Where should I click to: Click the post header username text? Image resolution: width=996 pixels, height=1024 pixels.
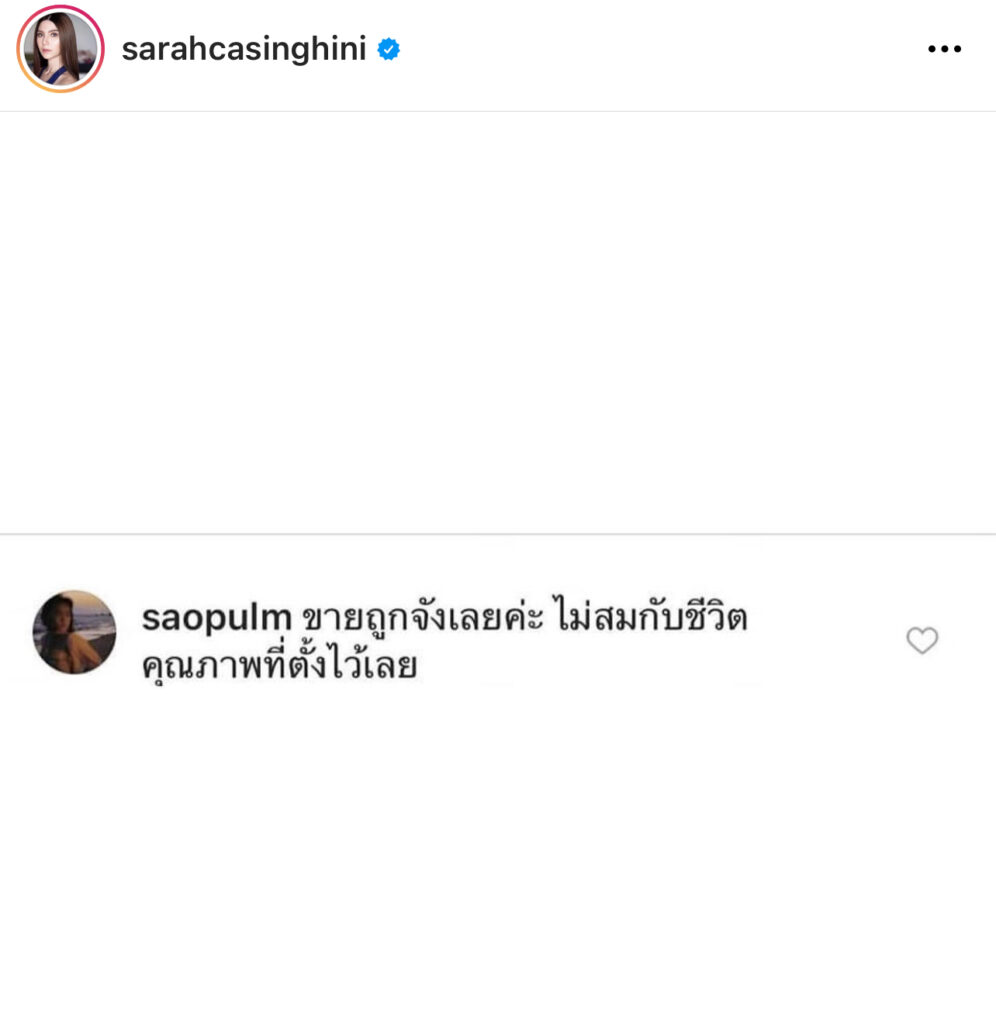[x=244, y=49]
